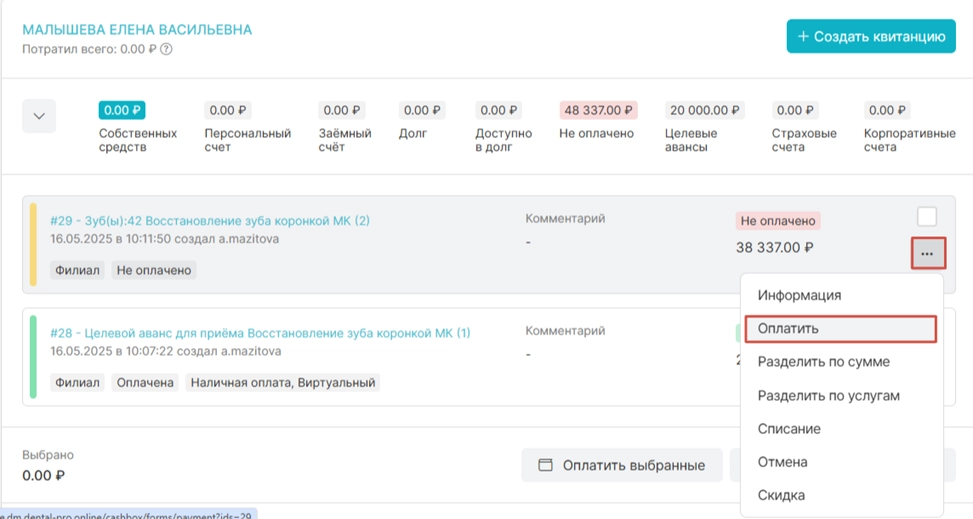Screen dimensions: 973x519
Task: Select Разделить по услугам option
Action: (x=828, y=395)
